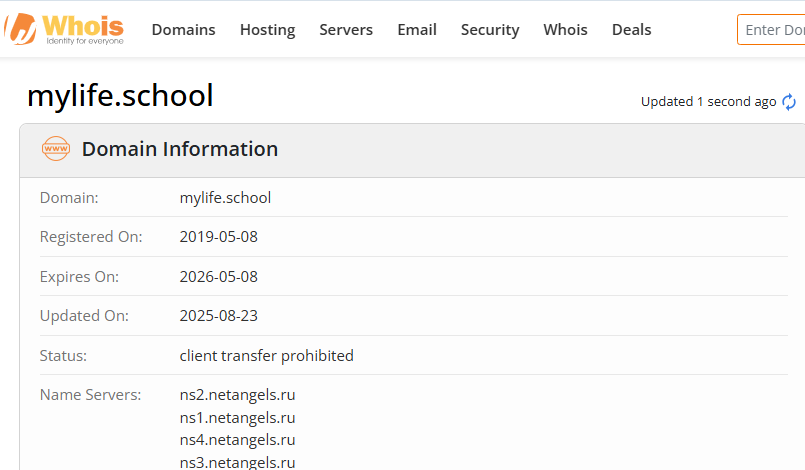Image resolution: width=805 pixels, height=470 pixels.
Task: Click the Whois logo
Action: pos(64,28)
